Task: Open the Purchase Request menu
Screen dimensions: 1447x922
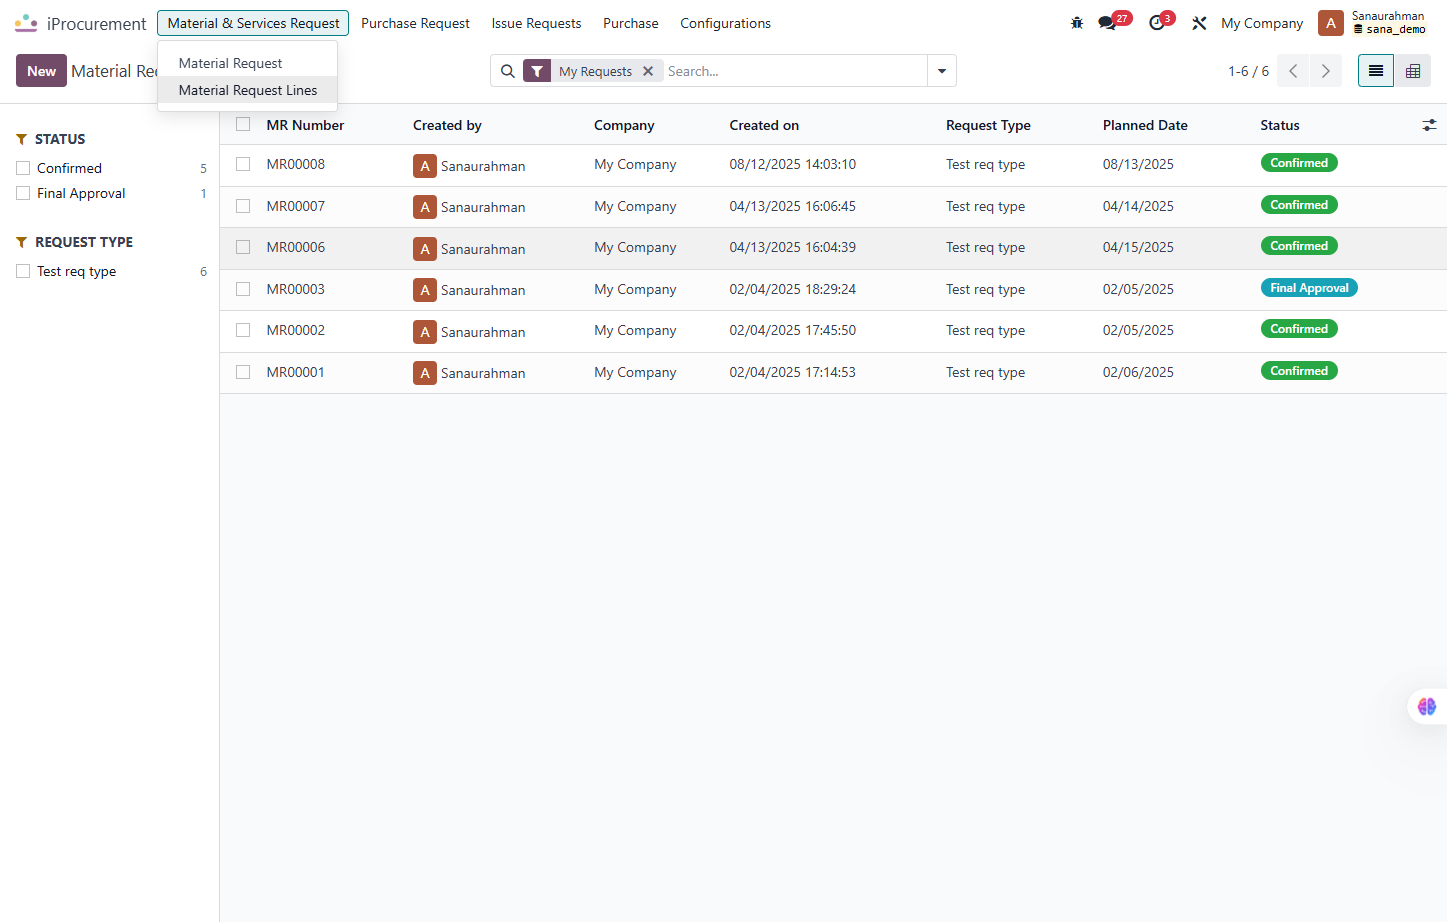Action: [415, 23]
